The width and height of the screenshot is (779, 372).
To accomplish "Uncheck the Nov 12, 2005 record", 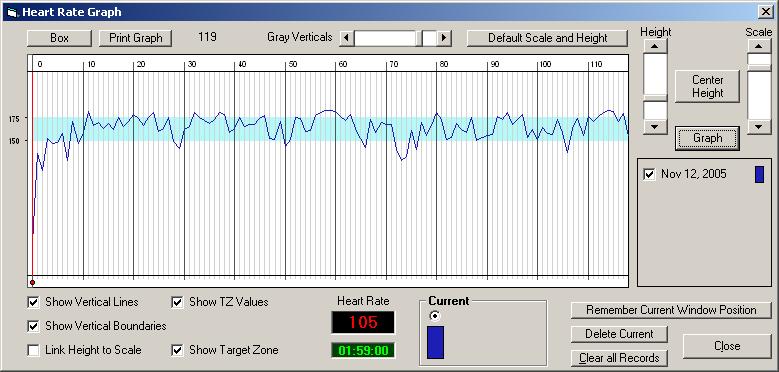I will click(x=649, y=174).
